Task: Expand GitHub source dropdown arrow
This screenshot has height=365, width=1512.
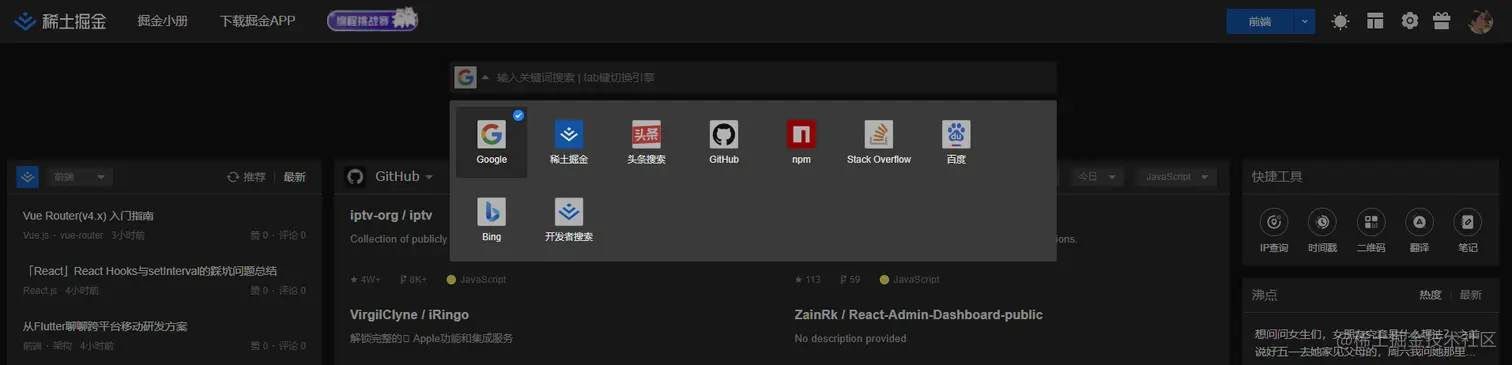Action: [x=429, y=177]
